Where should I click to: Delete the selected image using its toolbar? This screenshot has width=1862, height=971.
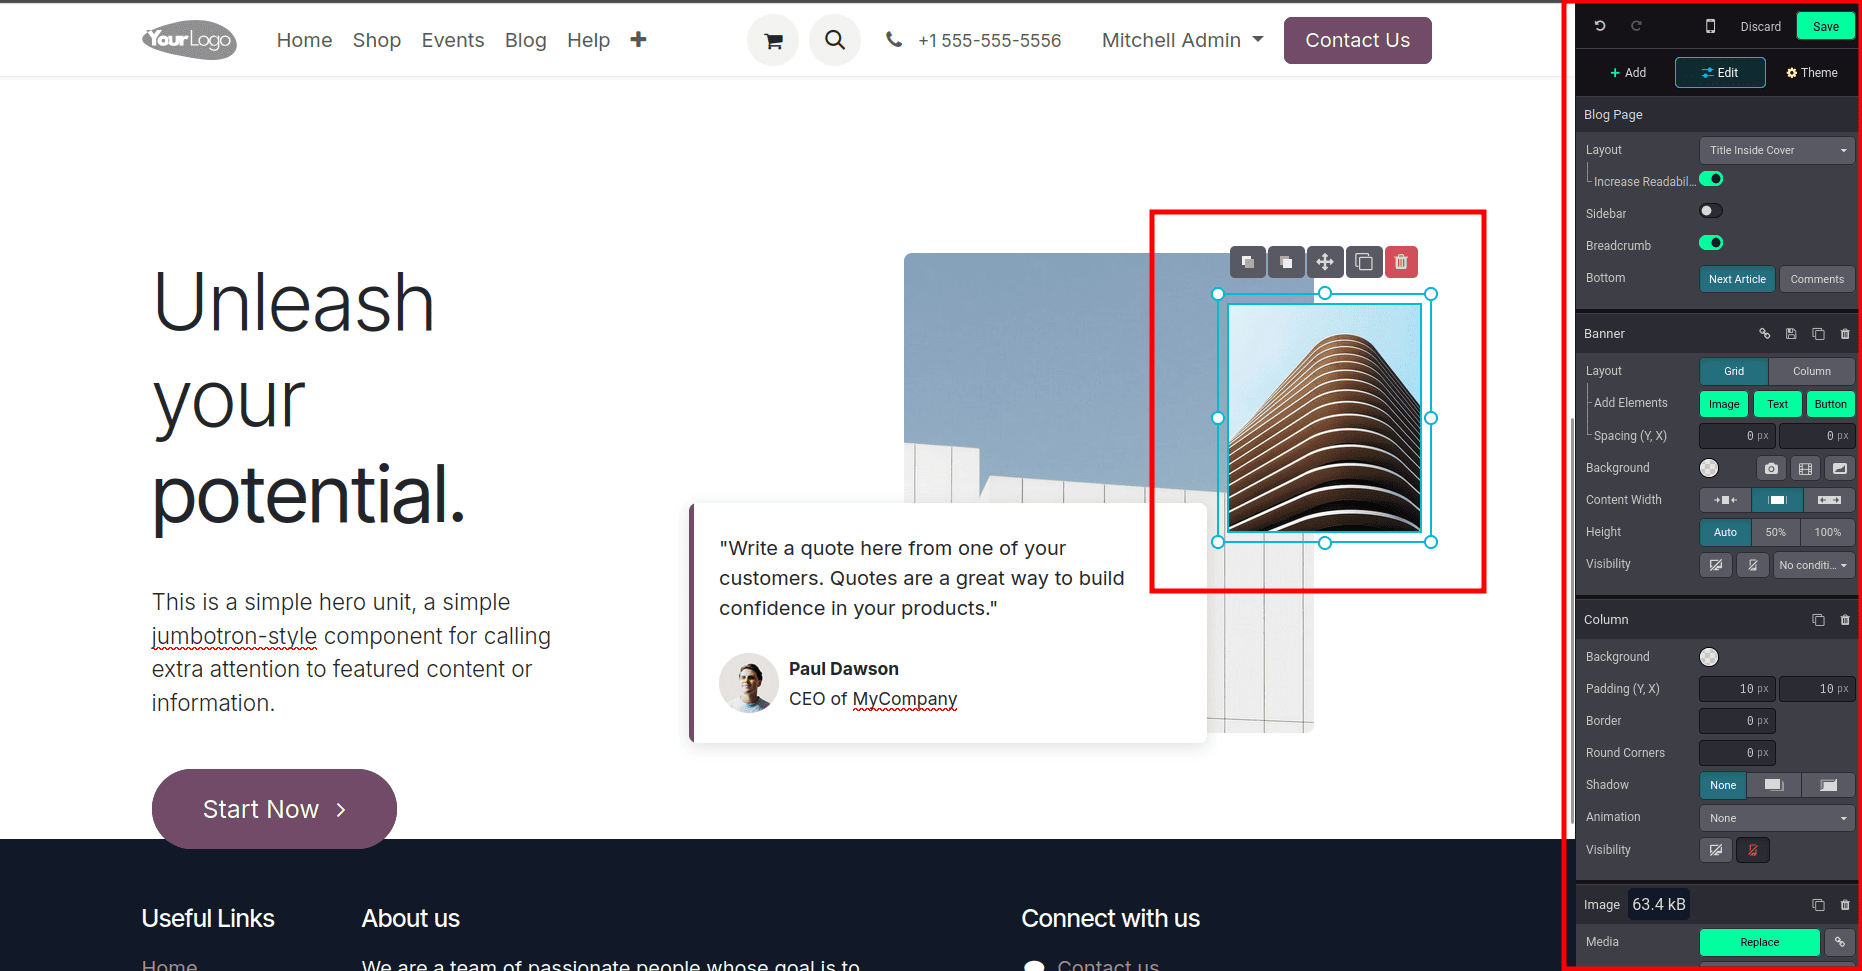pyautogui.click(x=1400, y=261)
